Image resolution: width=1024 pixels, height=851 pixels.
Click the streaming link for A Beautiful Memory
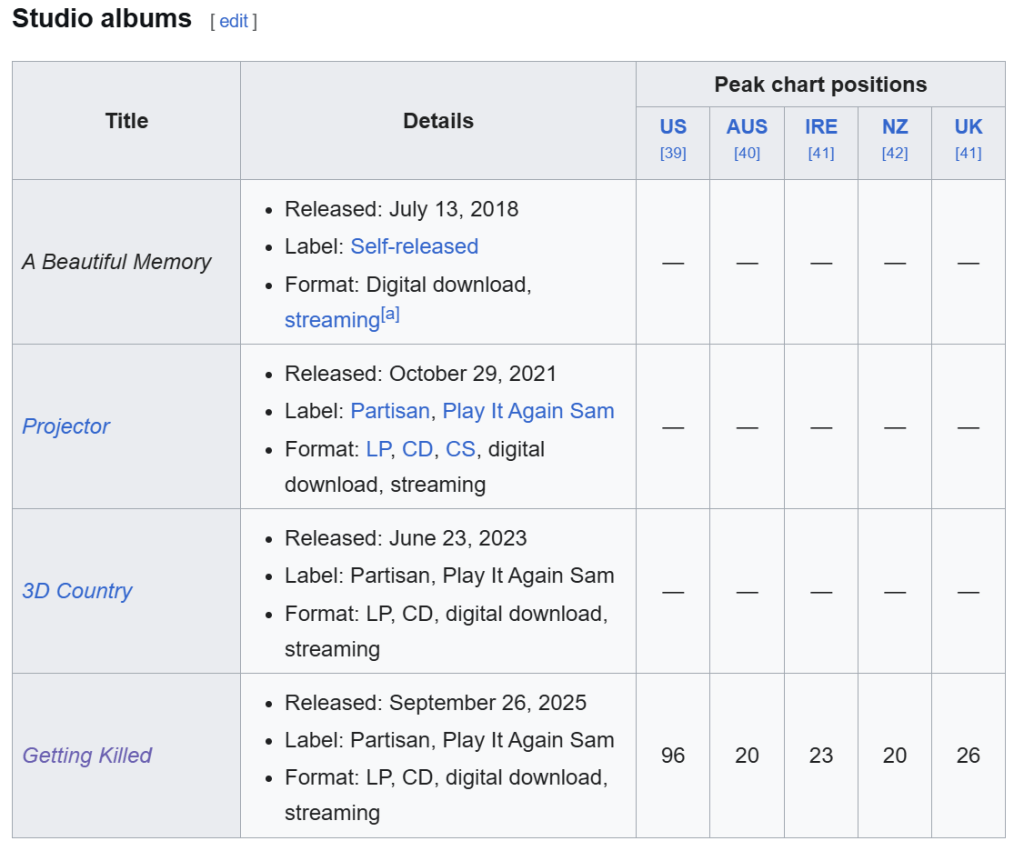click(x=332, y=320)
